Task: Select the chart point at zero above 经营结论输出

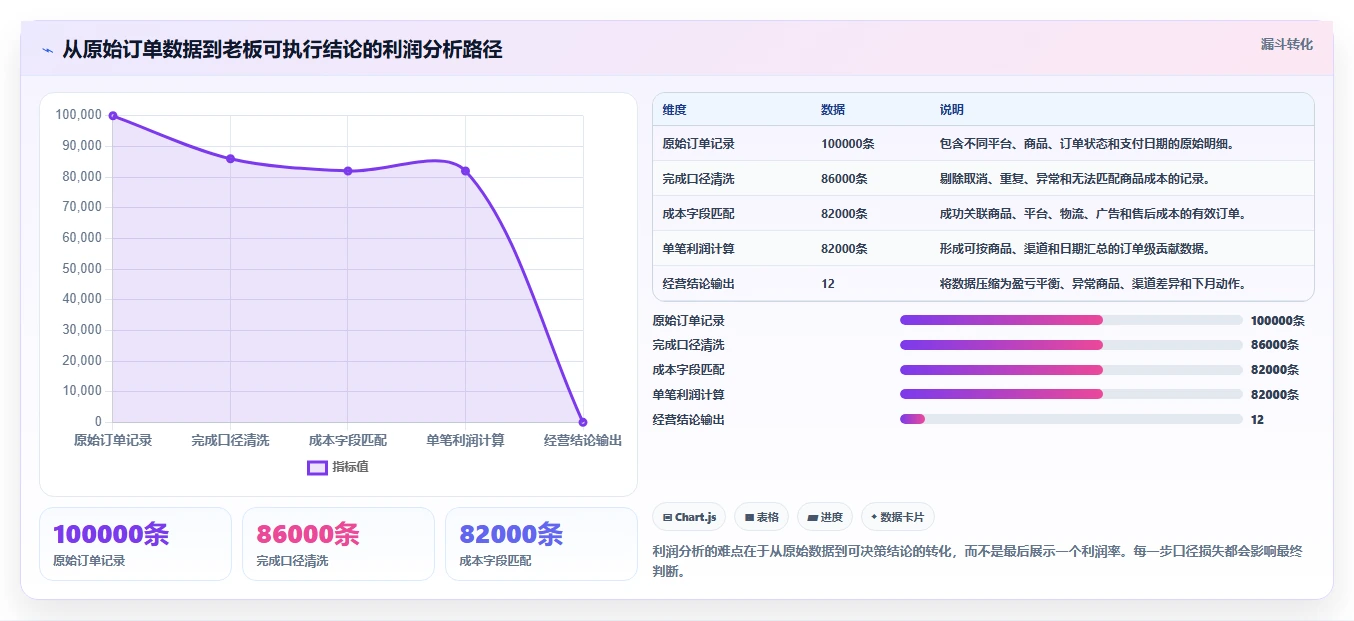Action: 583,422
